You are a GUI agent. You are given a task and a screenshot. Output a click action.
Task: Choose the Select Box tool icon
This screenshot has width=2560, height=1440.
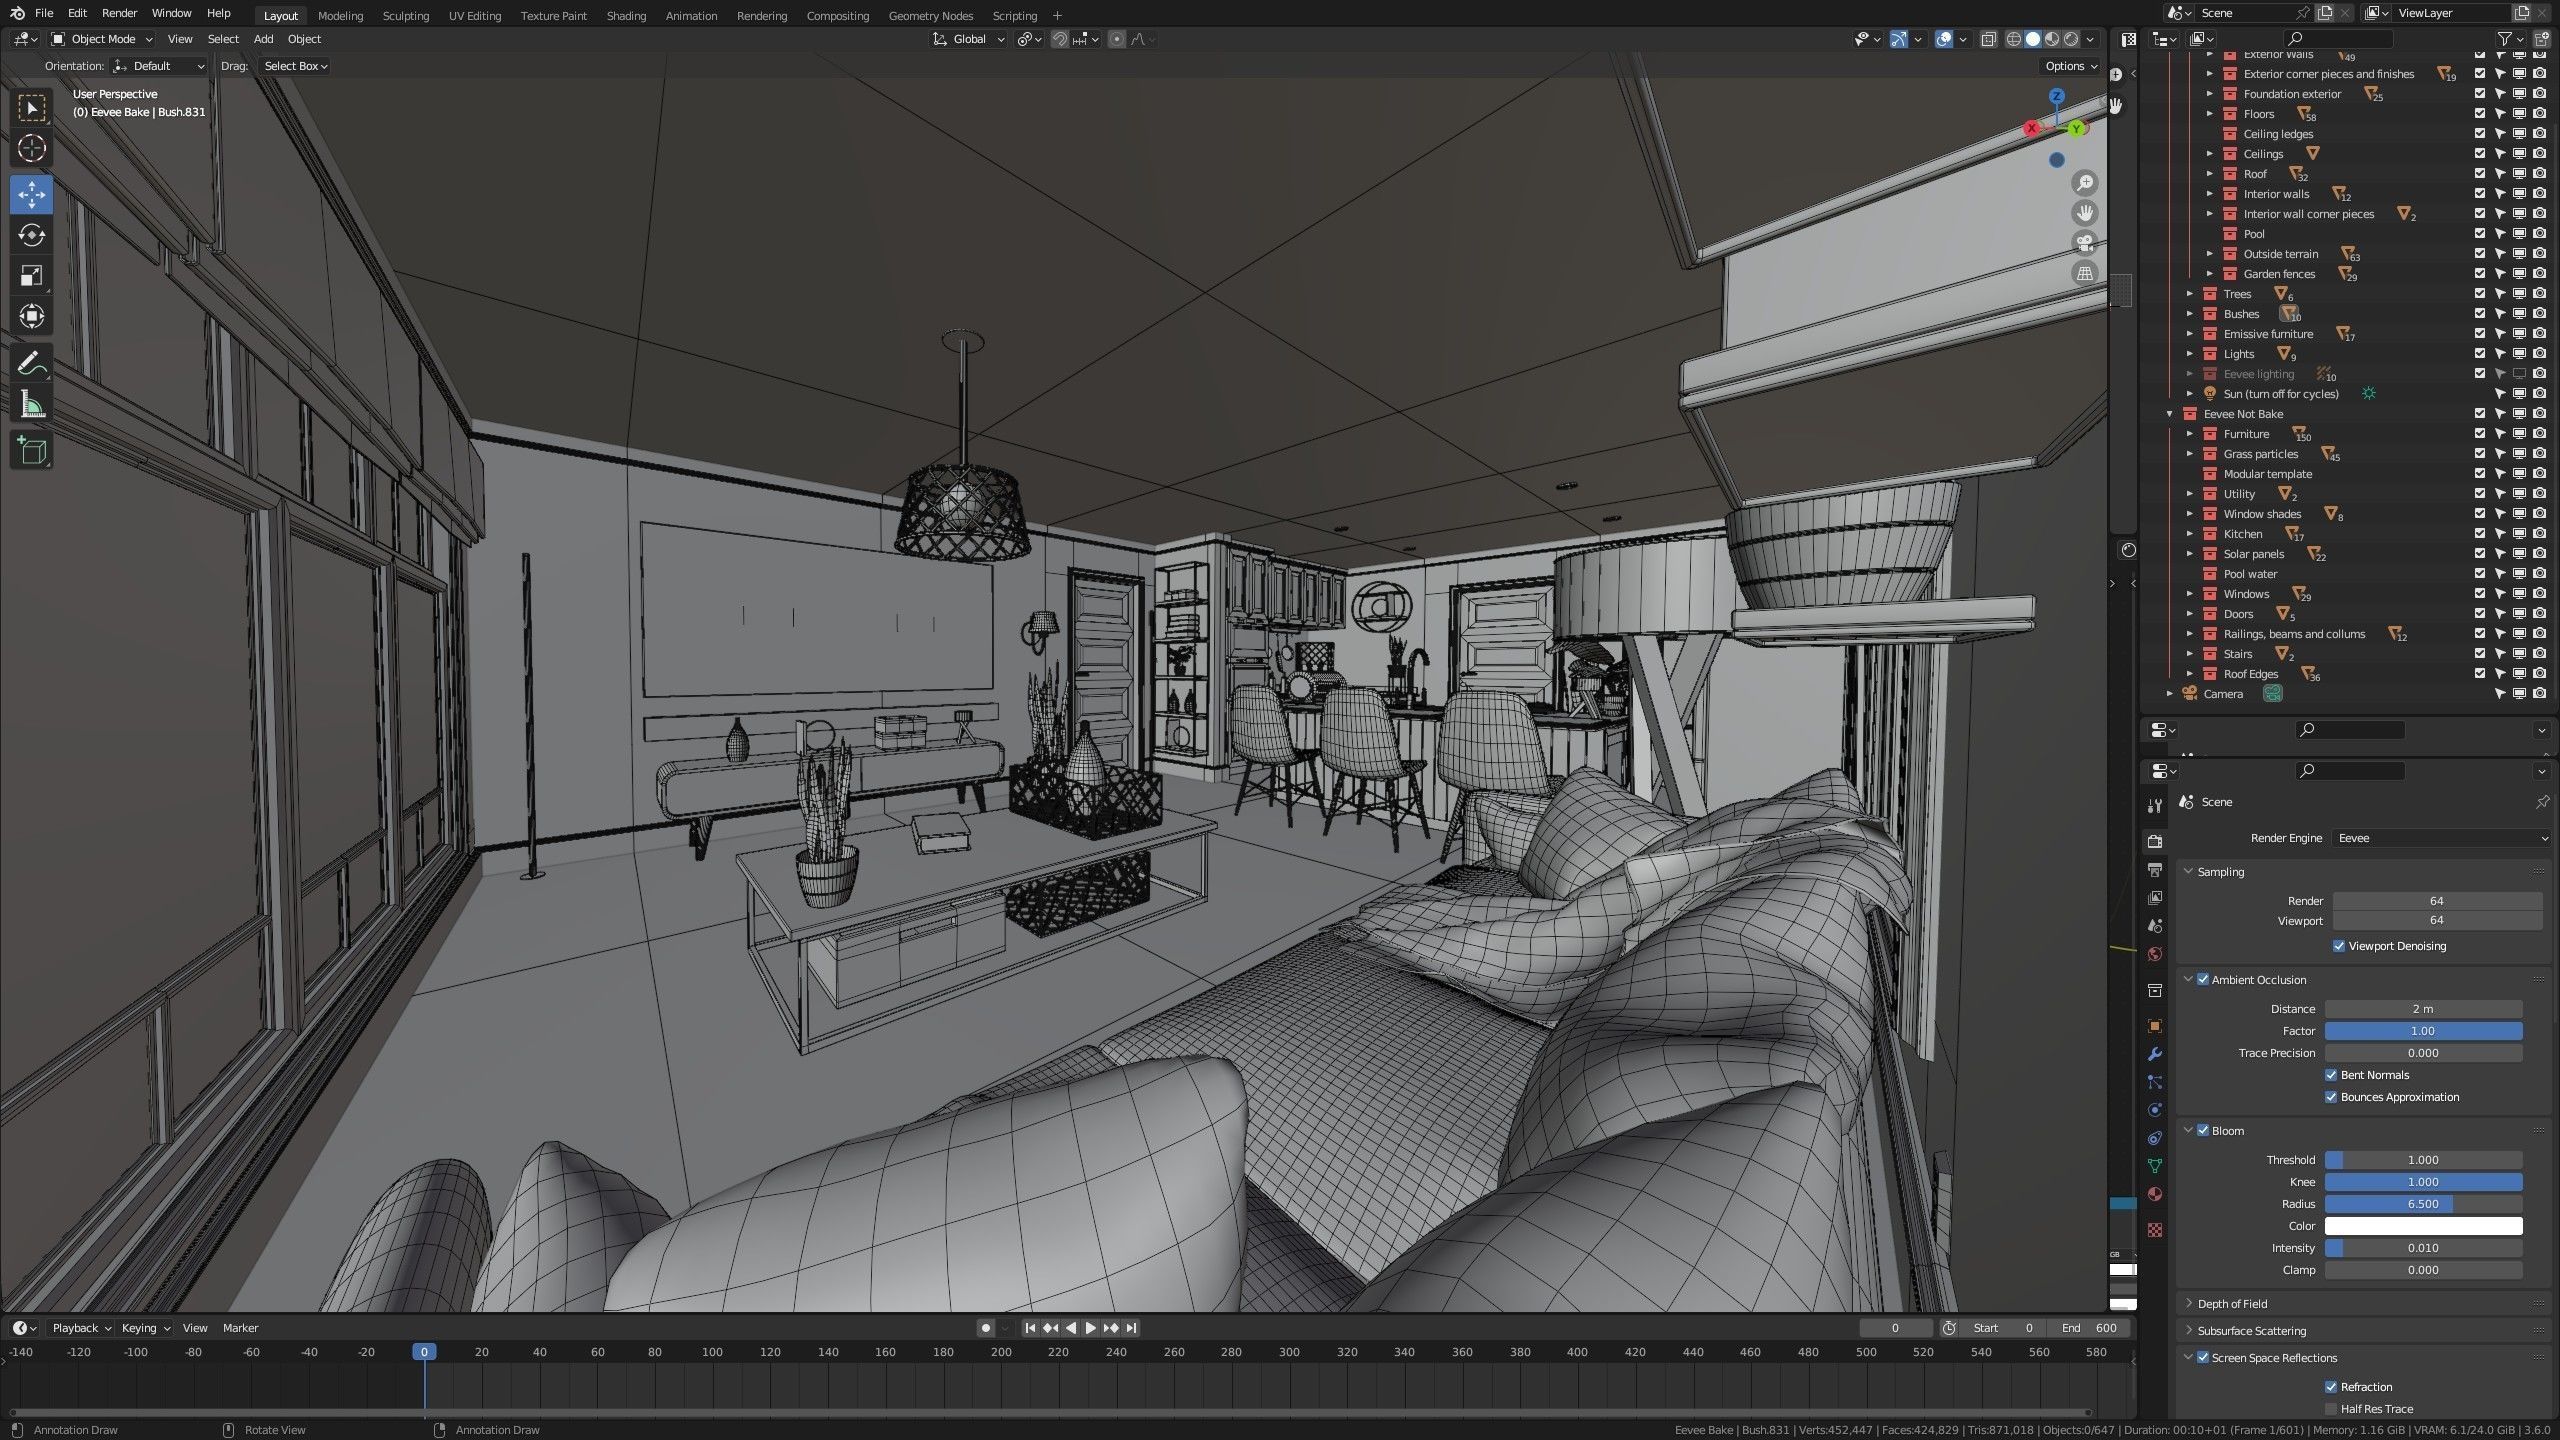click(x=31, y=108)
